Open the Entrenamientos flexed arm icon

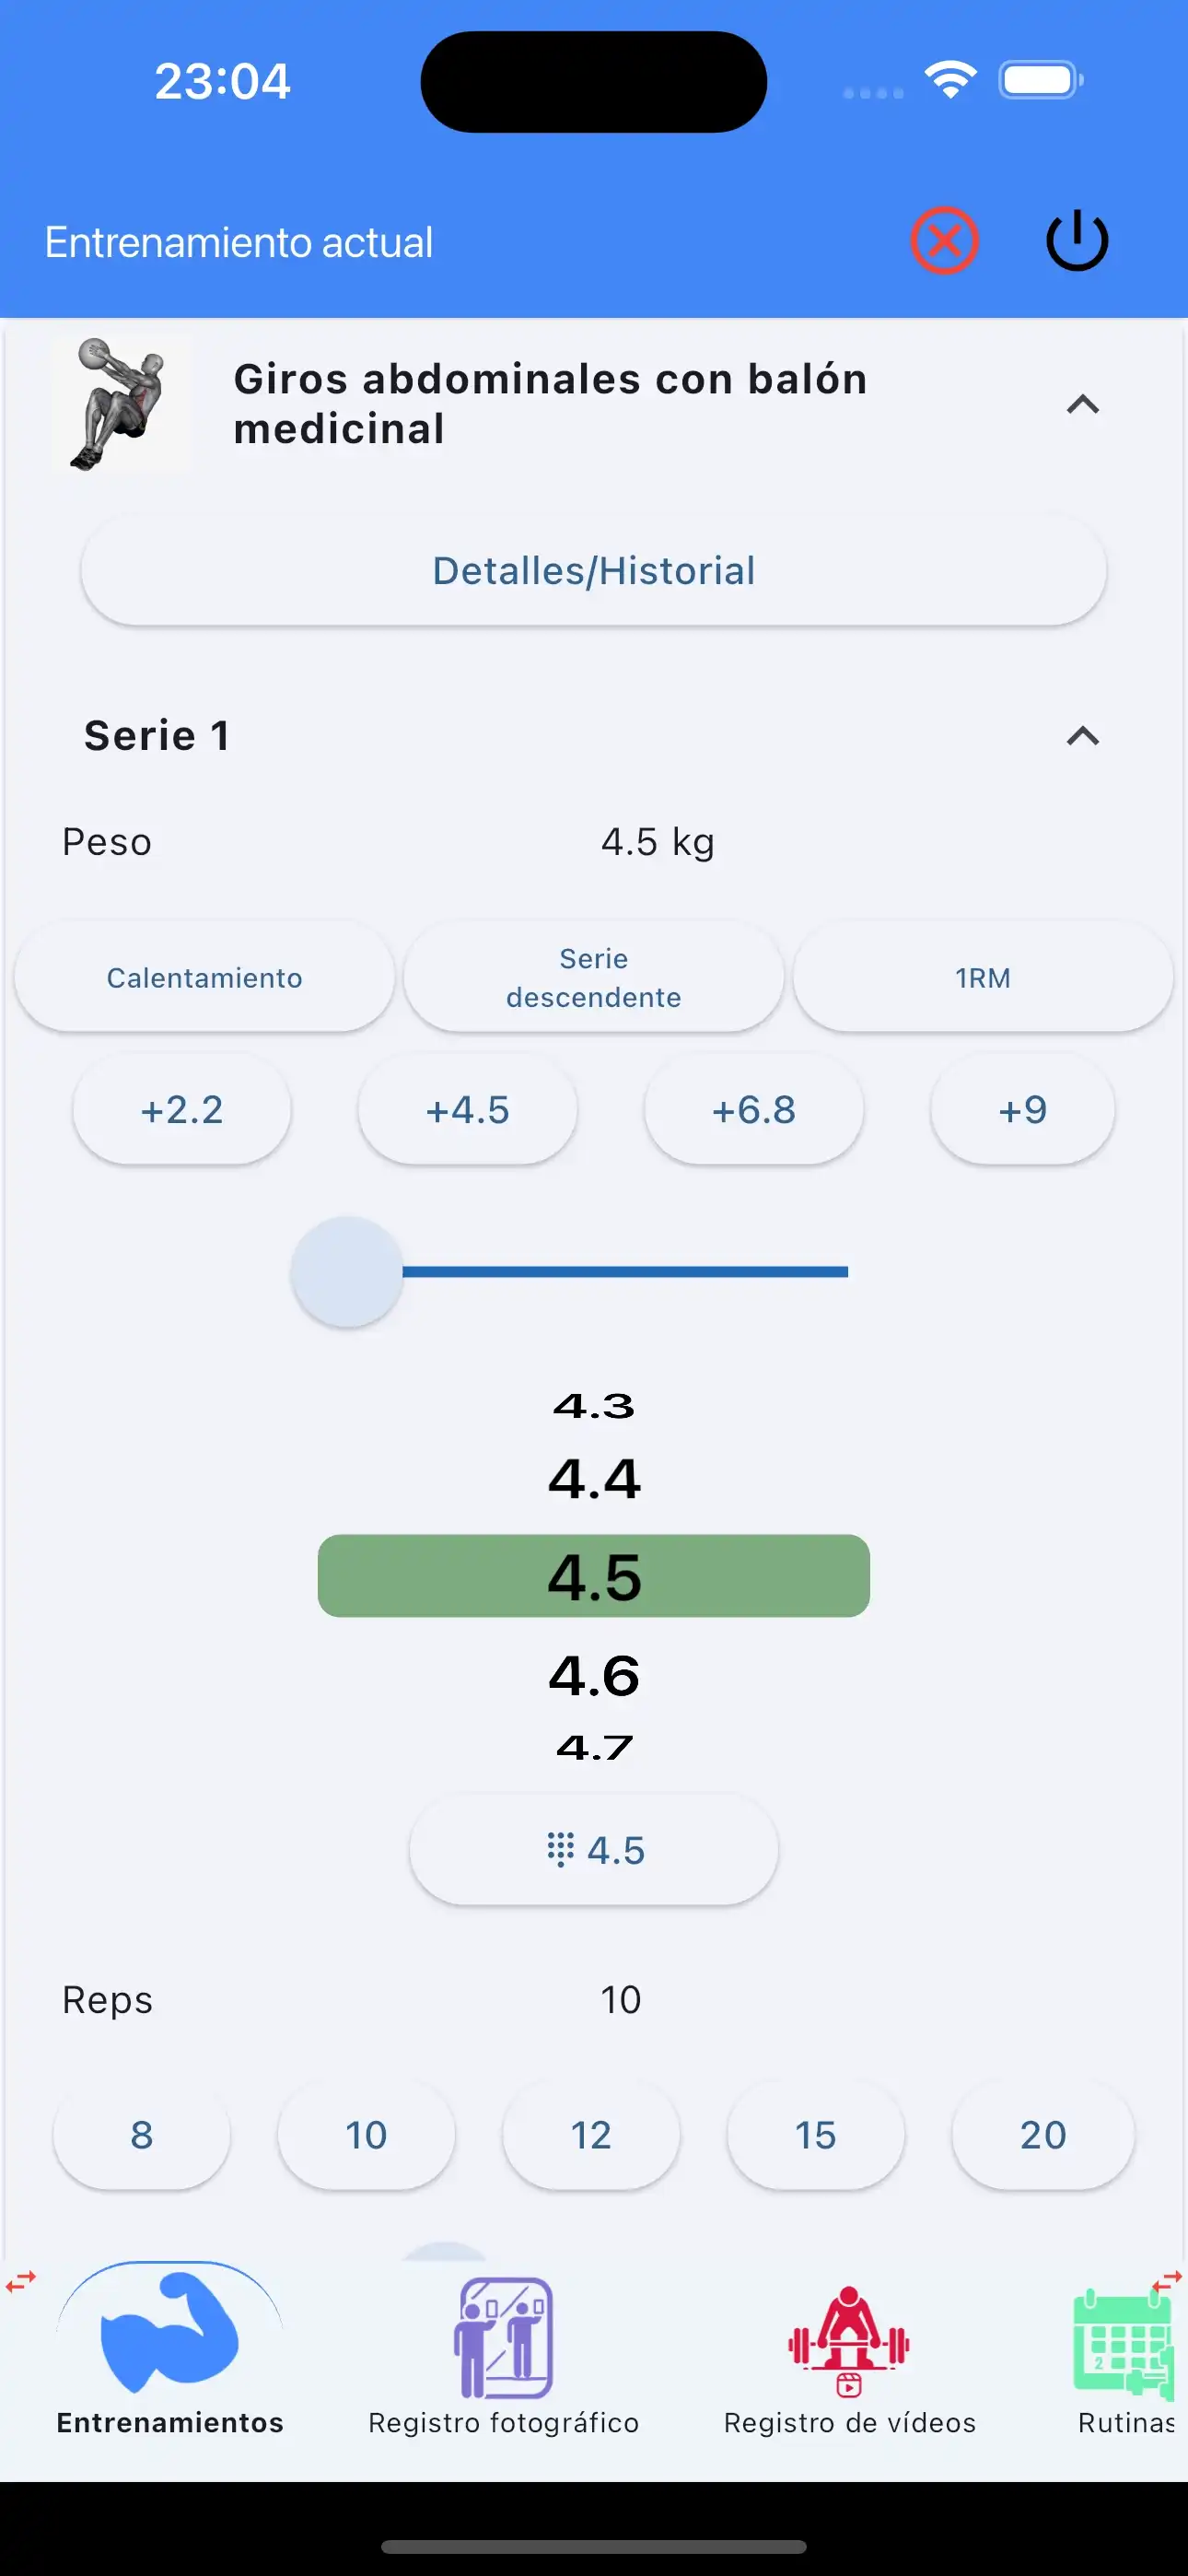click(x=170, y=2332)
